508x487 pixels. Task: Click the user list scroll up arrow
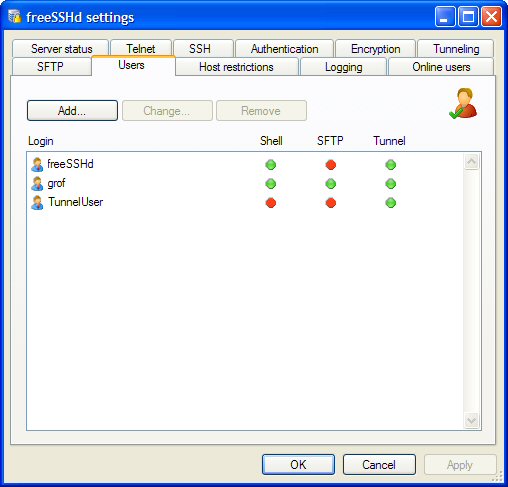coord(471,162)
